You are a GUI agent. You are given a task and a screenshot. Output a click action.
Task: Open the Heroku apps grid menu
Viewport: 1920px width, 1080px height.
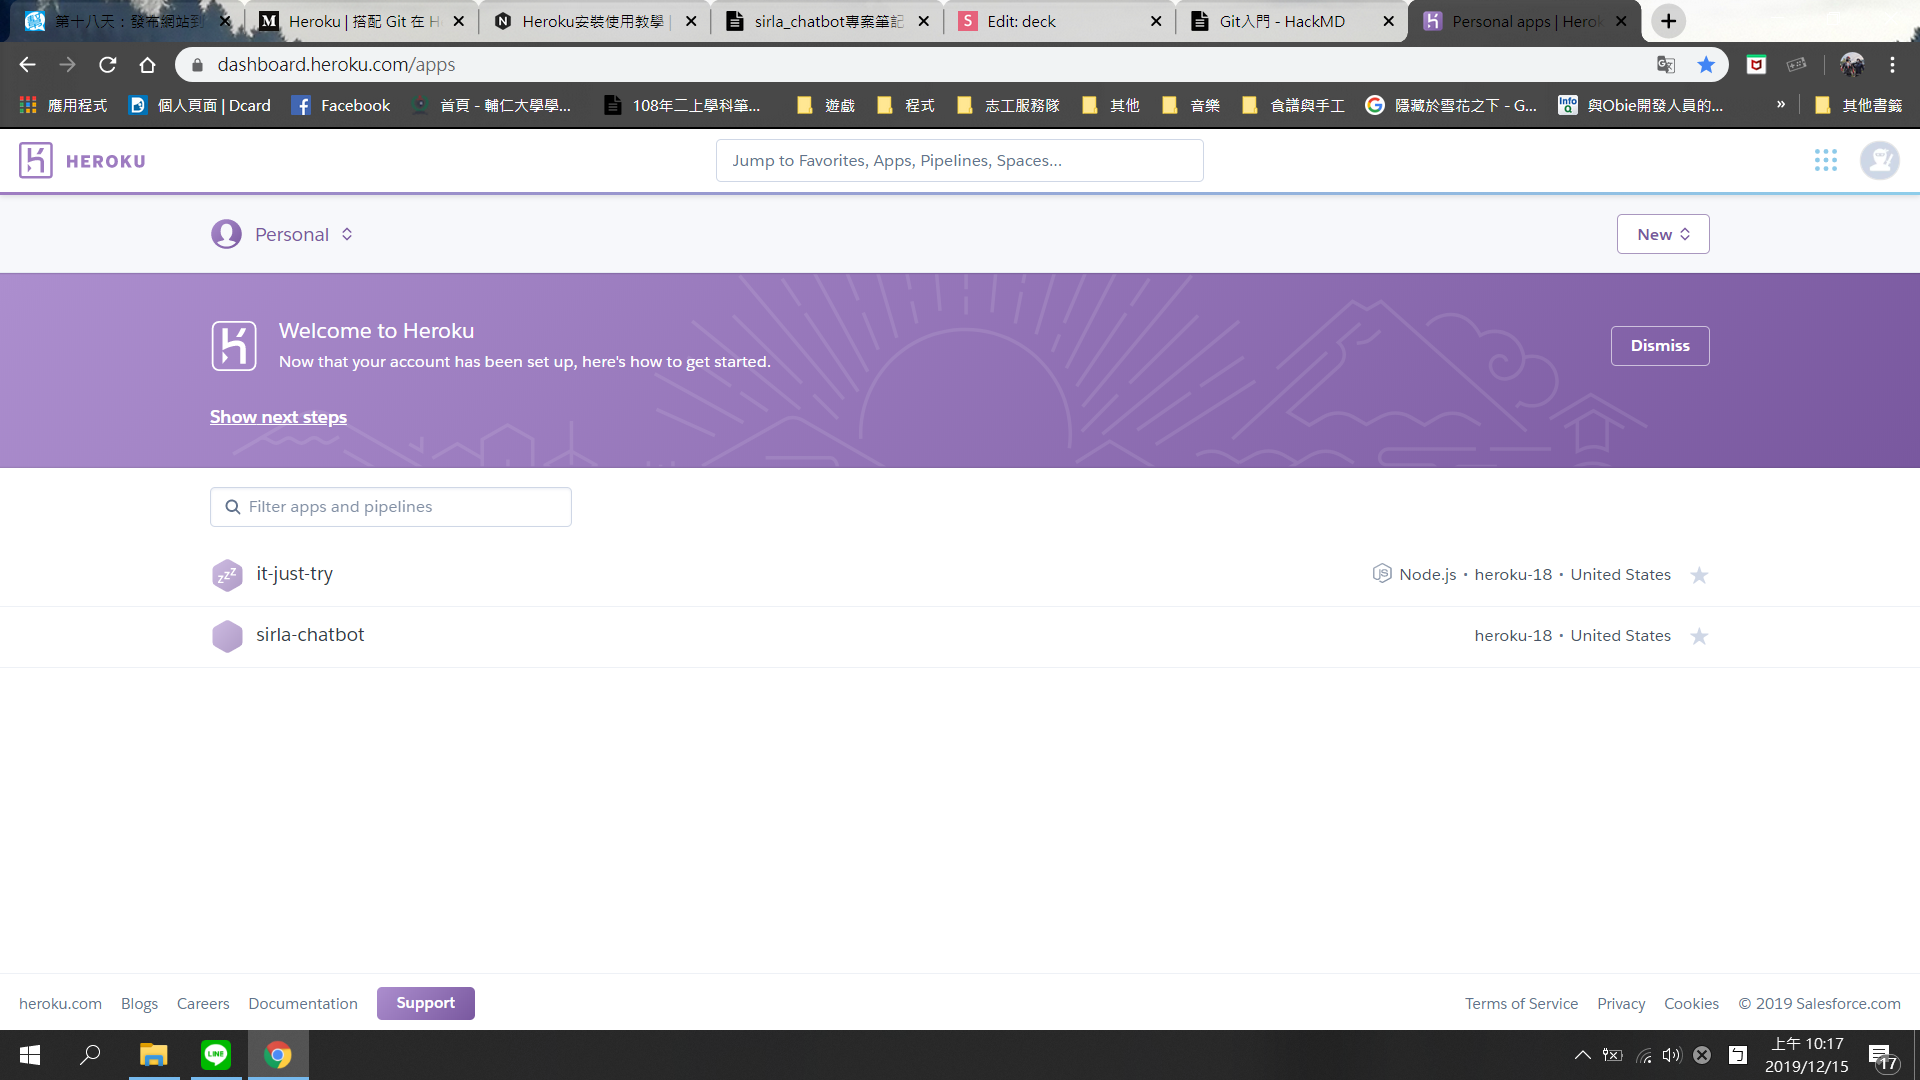click(1825, 161)
